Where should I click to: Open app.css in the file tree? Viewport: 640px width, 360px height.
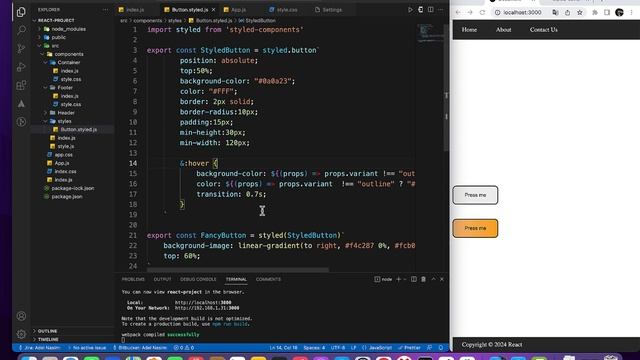pos(64,155)
